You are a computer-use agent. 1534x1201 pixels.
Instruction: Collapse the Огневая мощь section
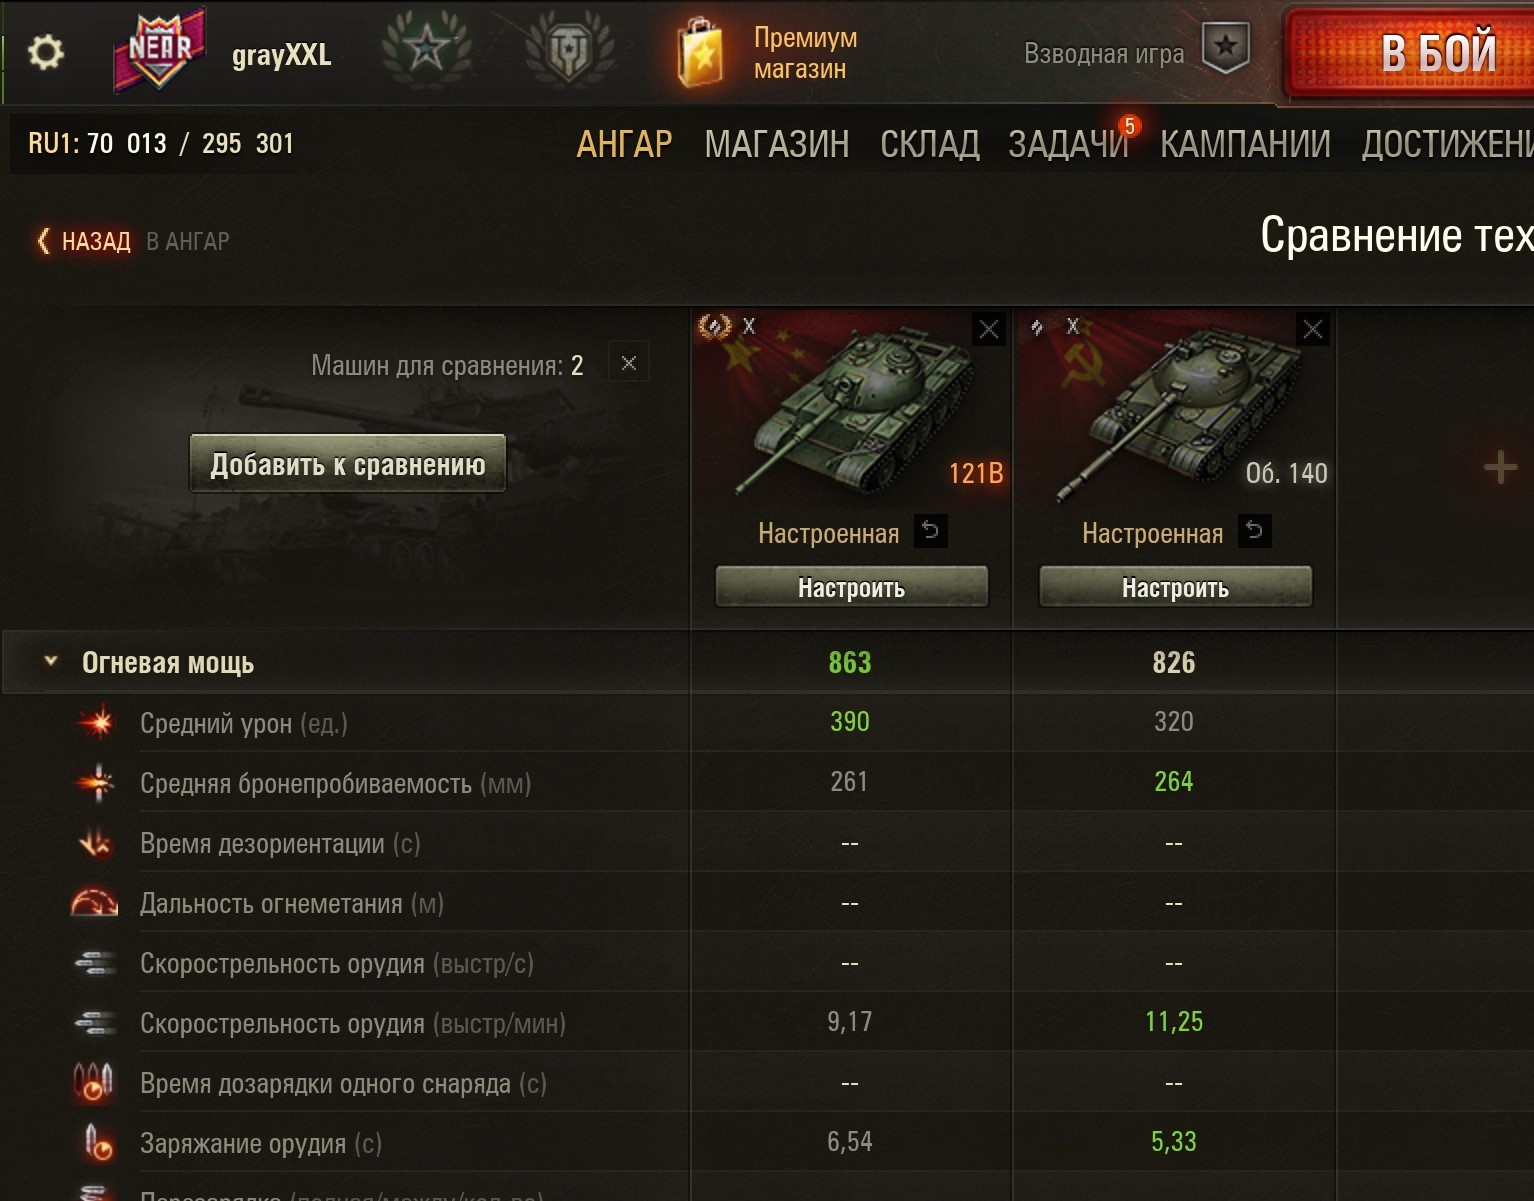coord(51,661)
